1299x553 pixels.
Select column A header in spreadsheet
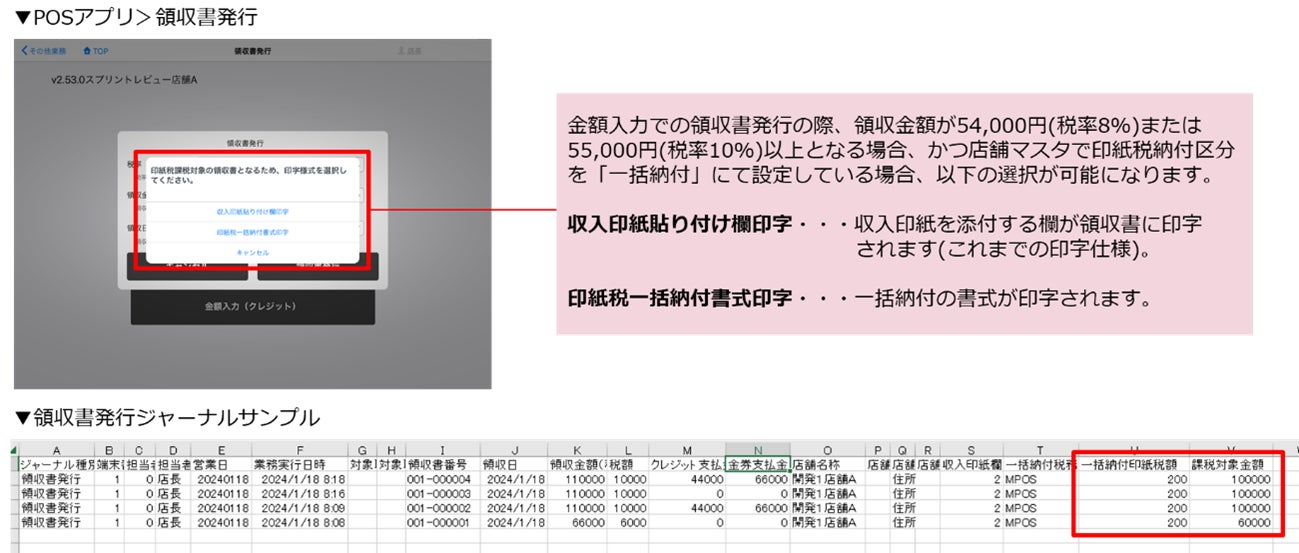55,450
